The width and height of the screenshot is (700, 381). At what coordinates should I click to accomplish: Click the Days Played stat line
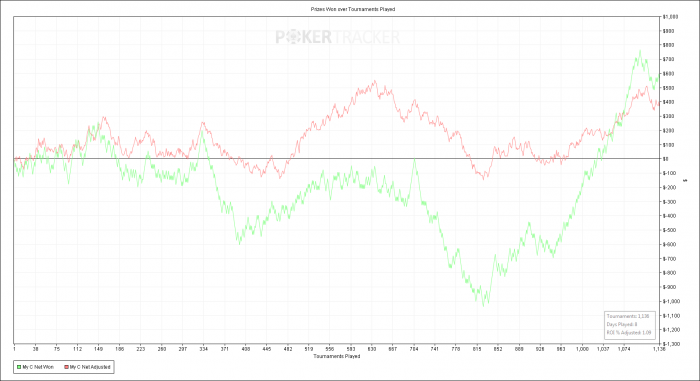pos(621,324)
